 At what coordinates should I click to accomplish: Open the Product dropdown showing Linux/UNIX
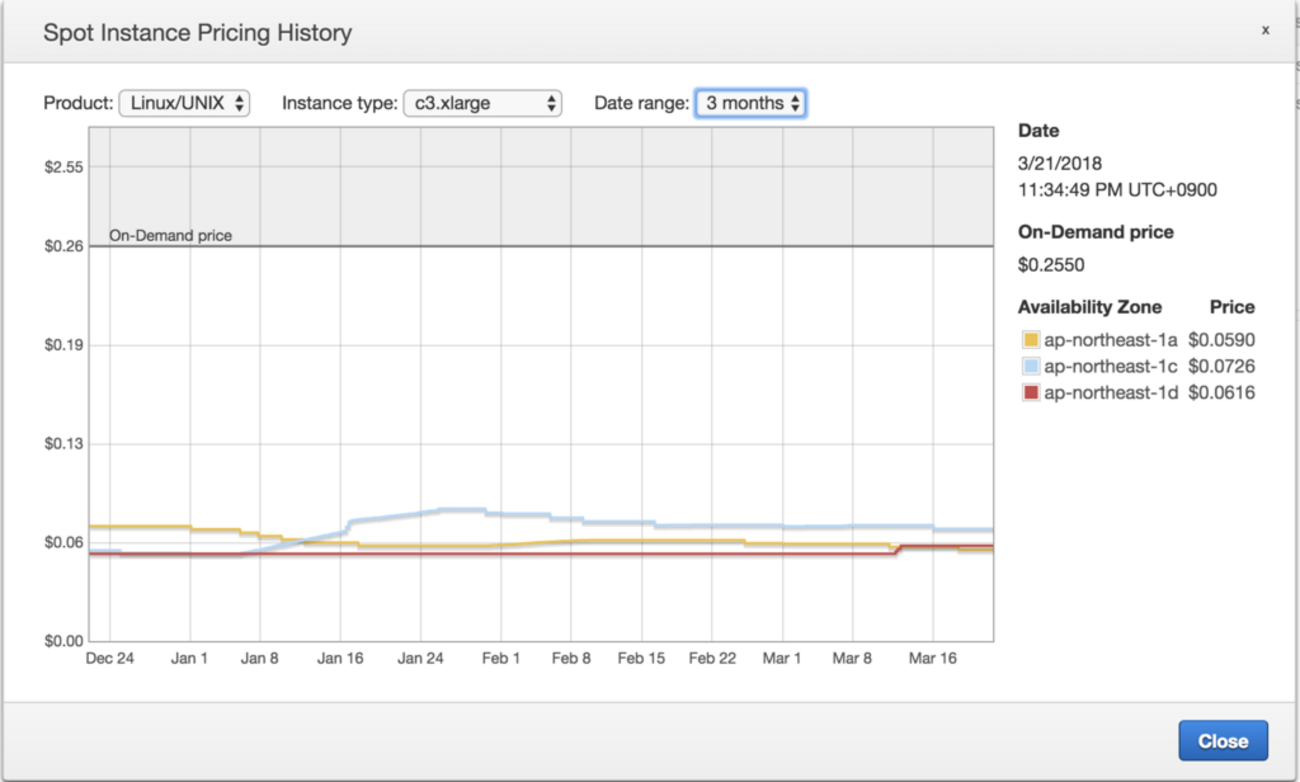184,103
